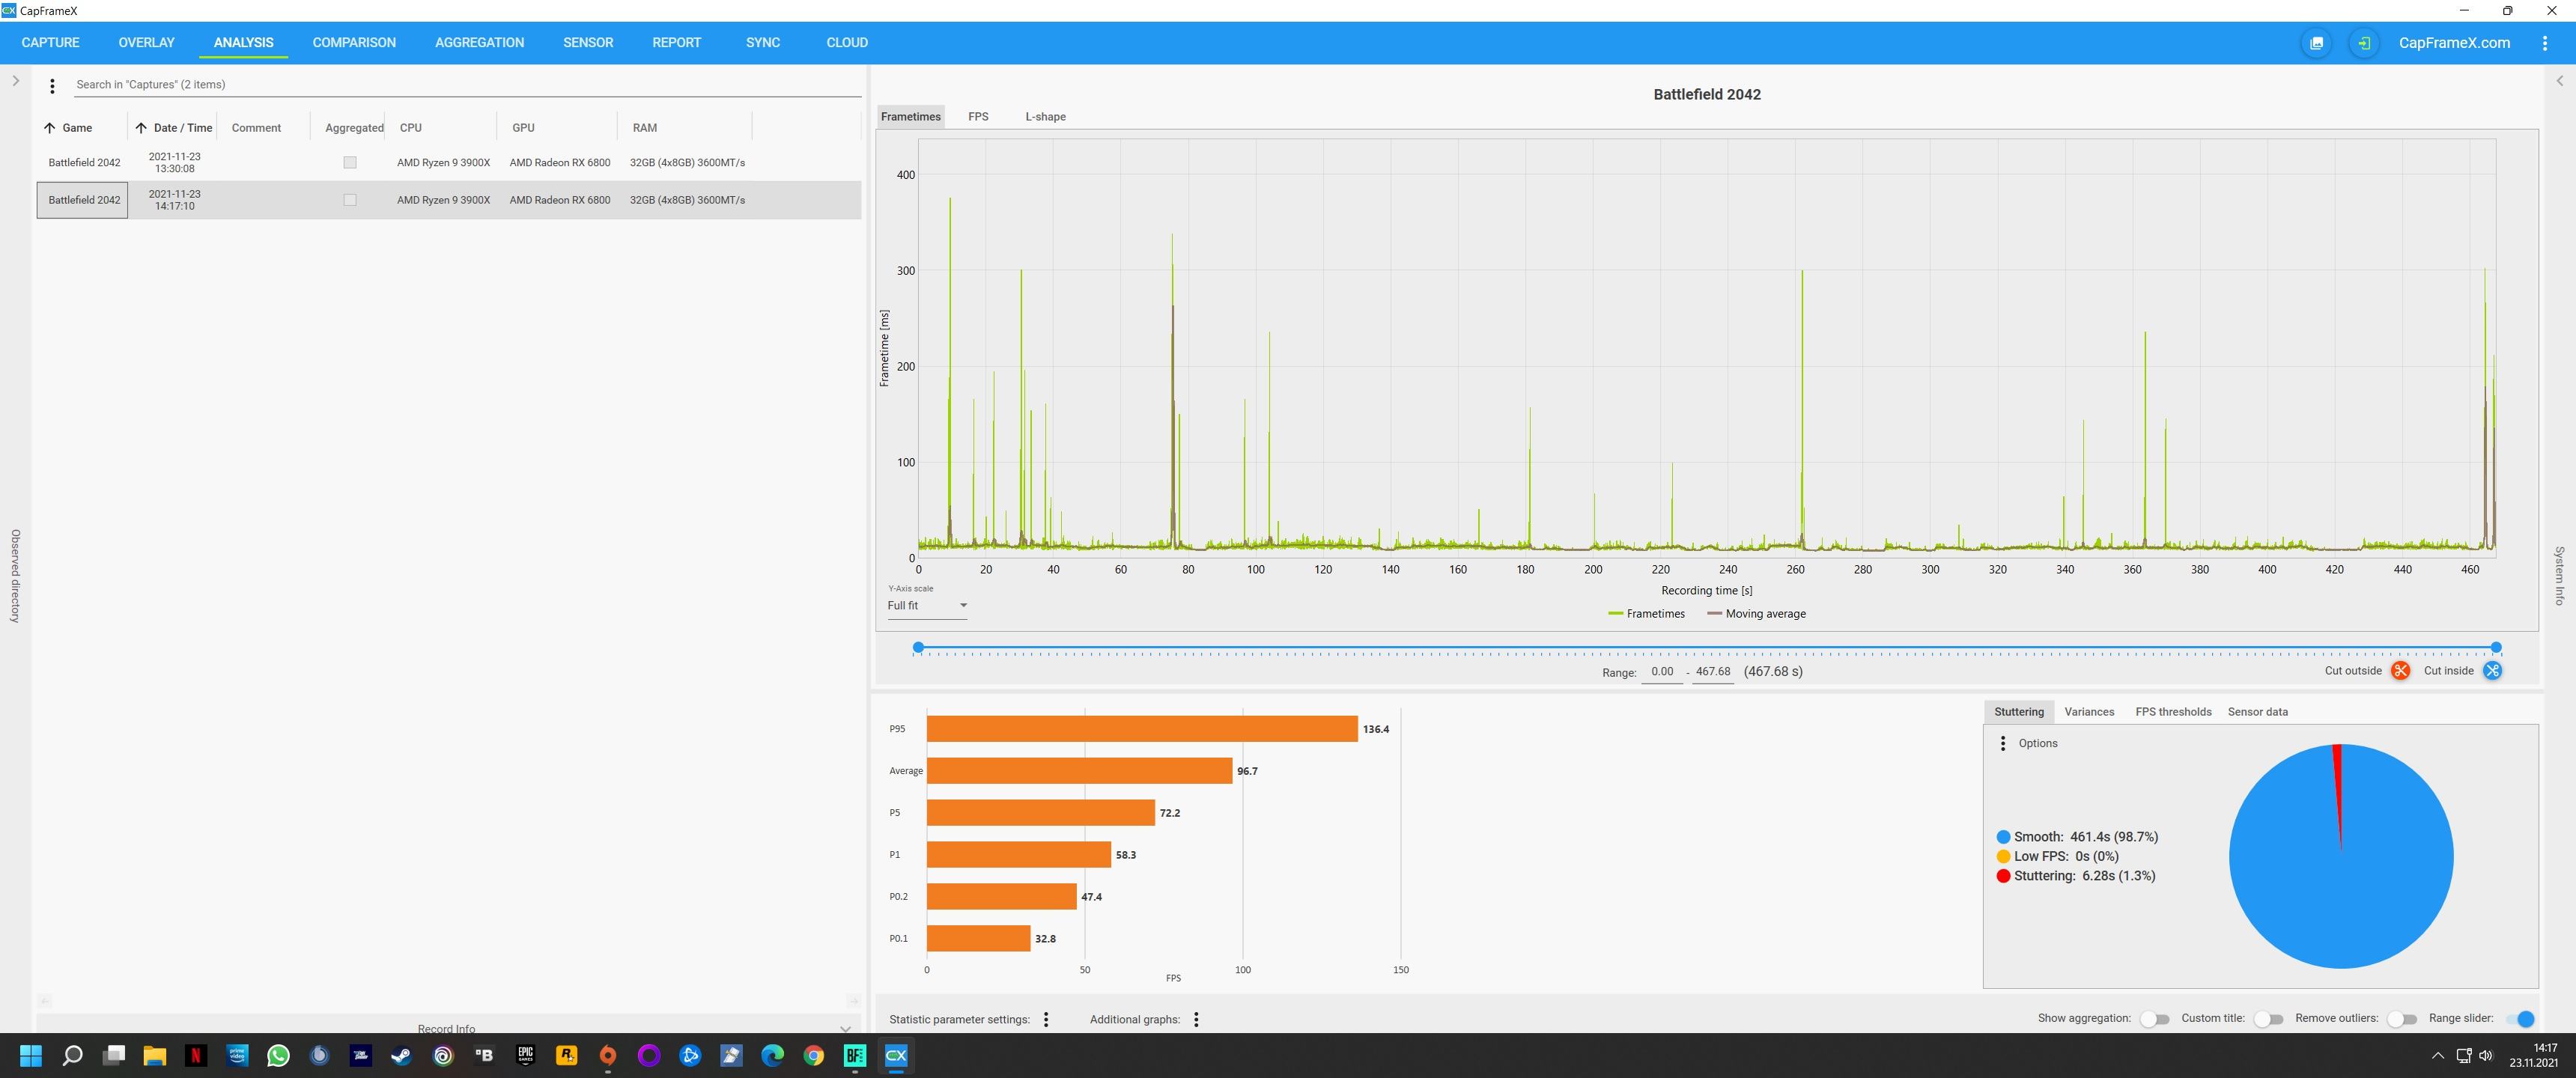
Task: Toggle Frametimes series in chart legend
Action: [1646, 614]
